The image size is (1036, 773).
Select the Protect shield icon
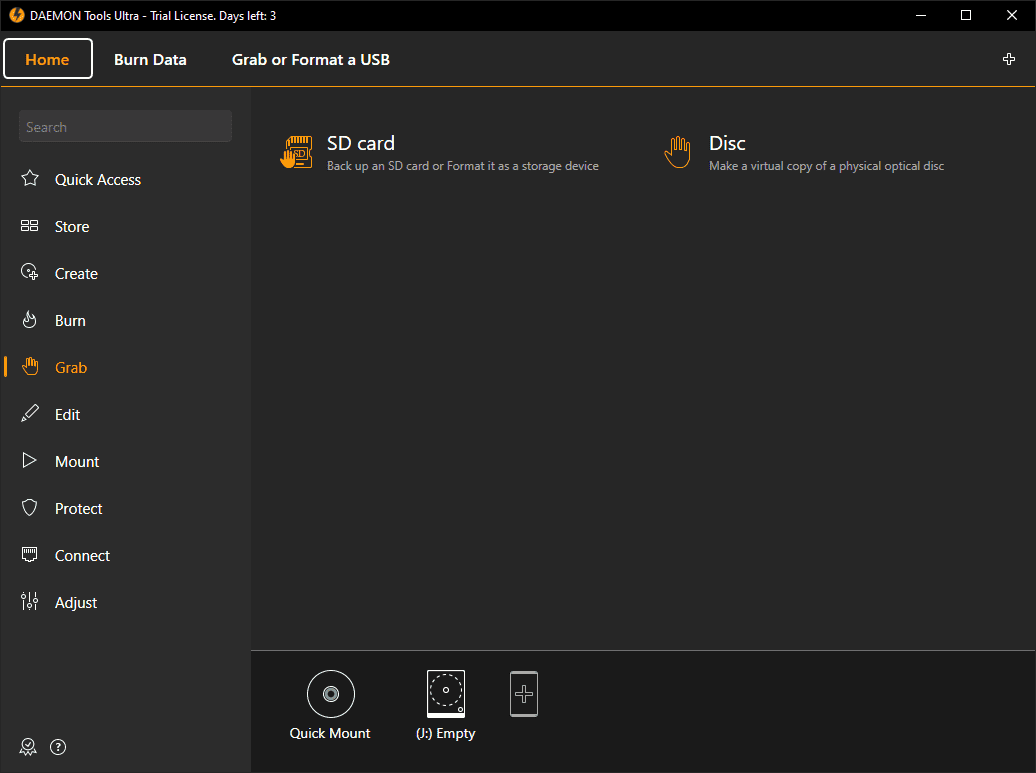pyautogui.click(x=30, y=507)
